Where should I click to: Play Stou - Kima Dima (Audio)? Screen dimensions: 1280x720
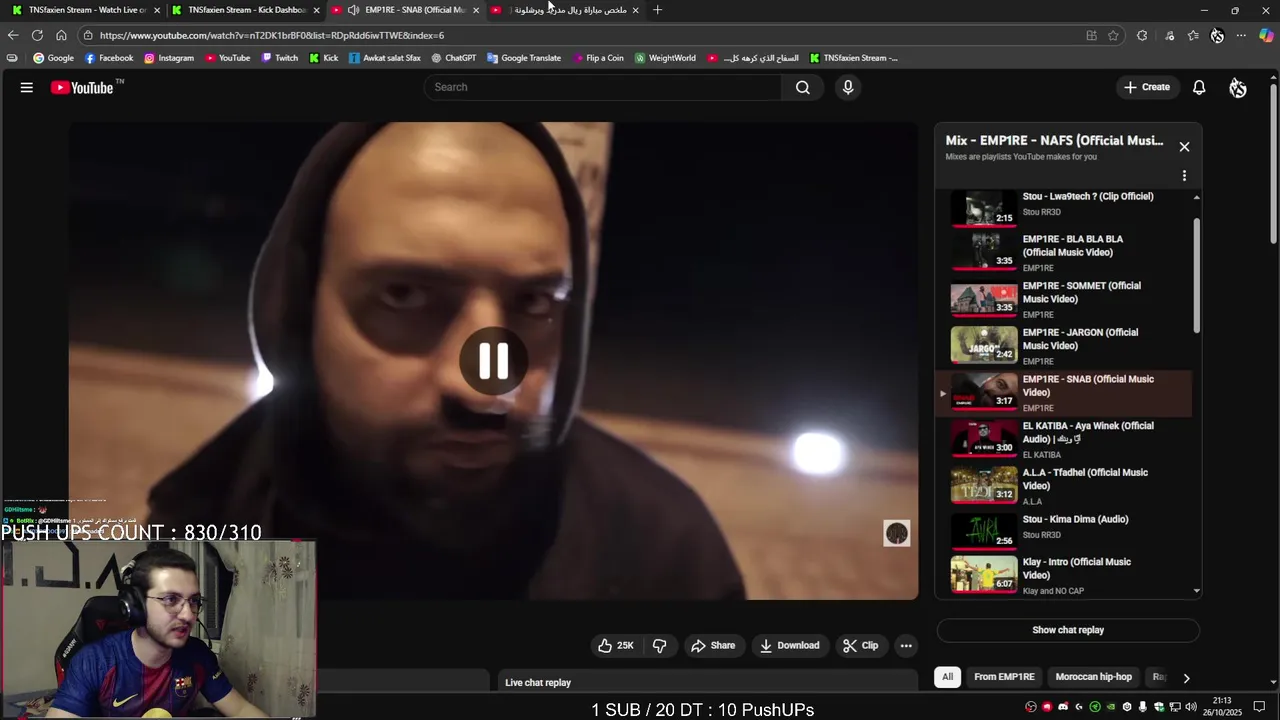click(x=1065, y=531)
